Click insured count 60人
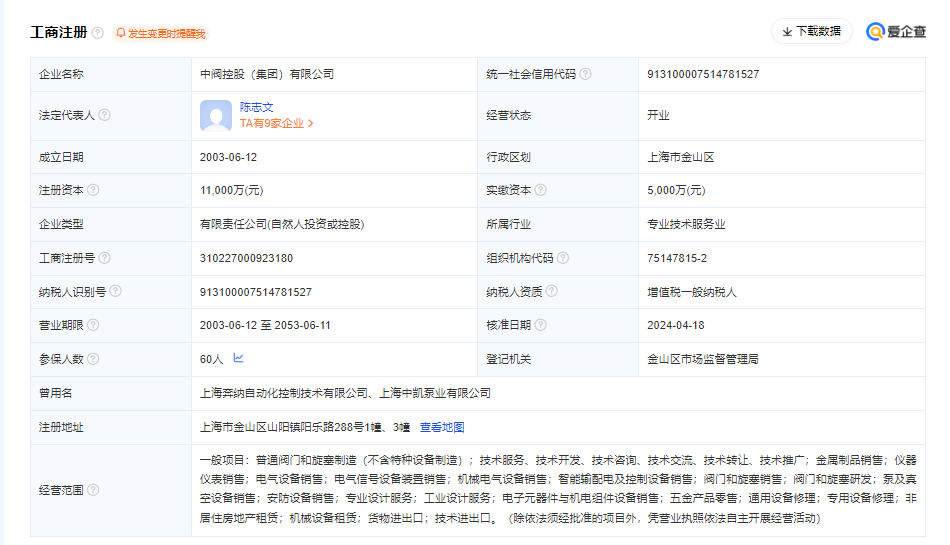950x545 pixels. coord(211,359)
